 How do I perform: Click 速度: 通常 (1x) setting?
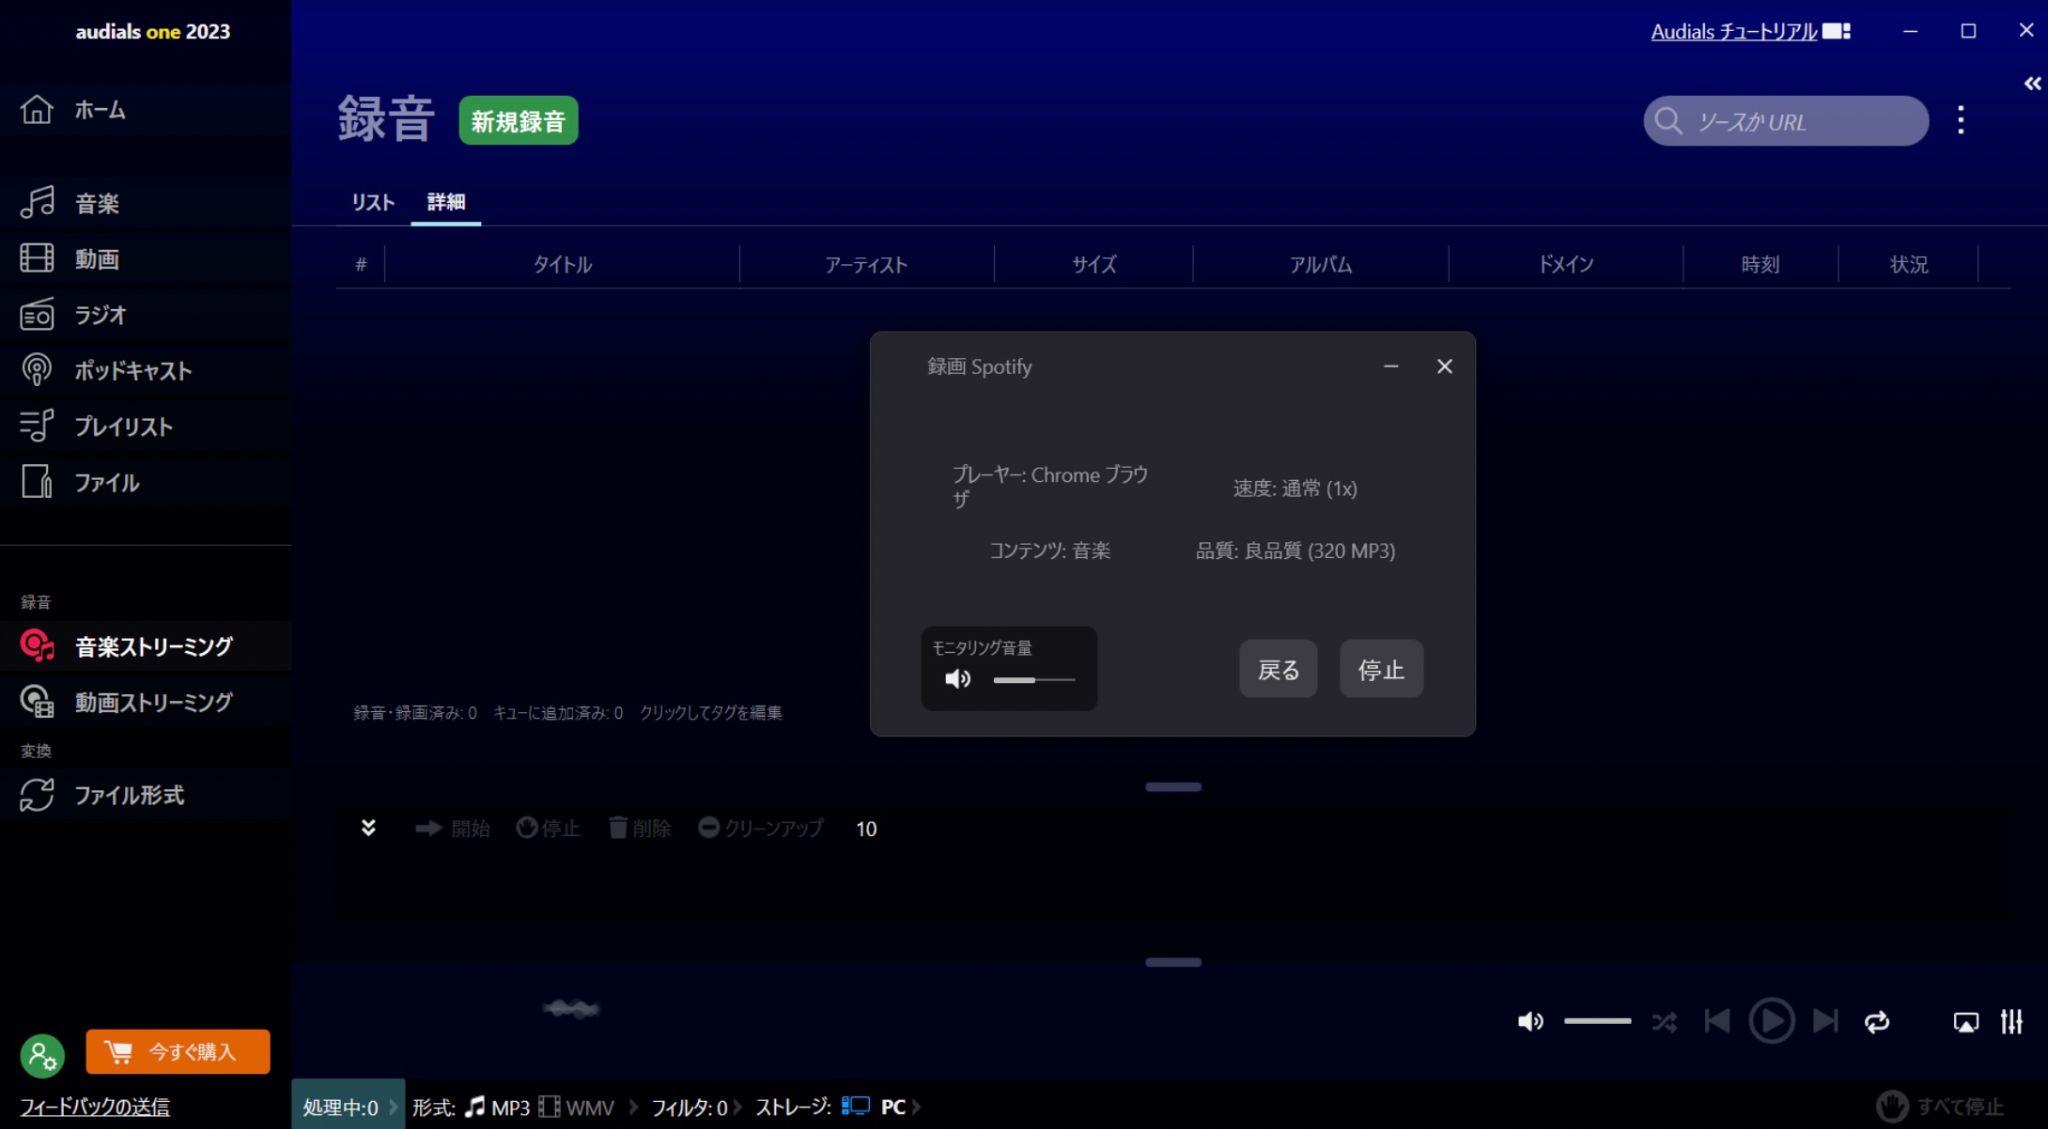[1295, 488]
